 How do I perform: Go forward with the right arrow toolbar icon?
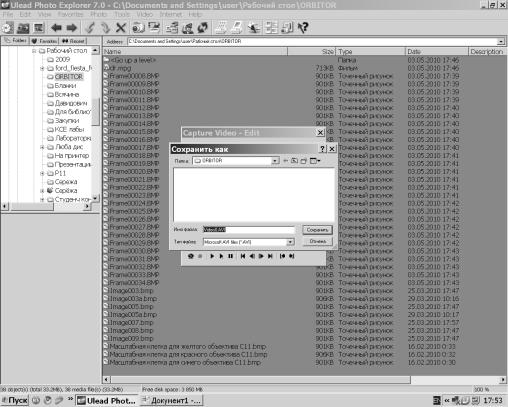(x=71, y=28)
